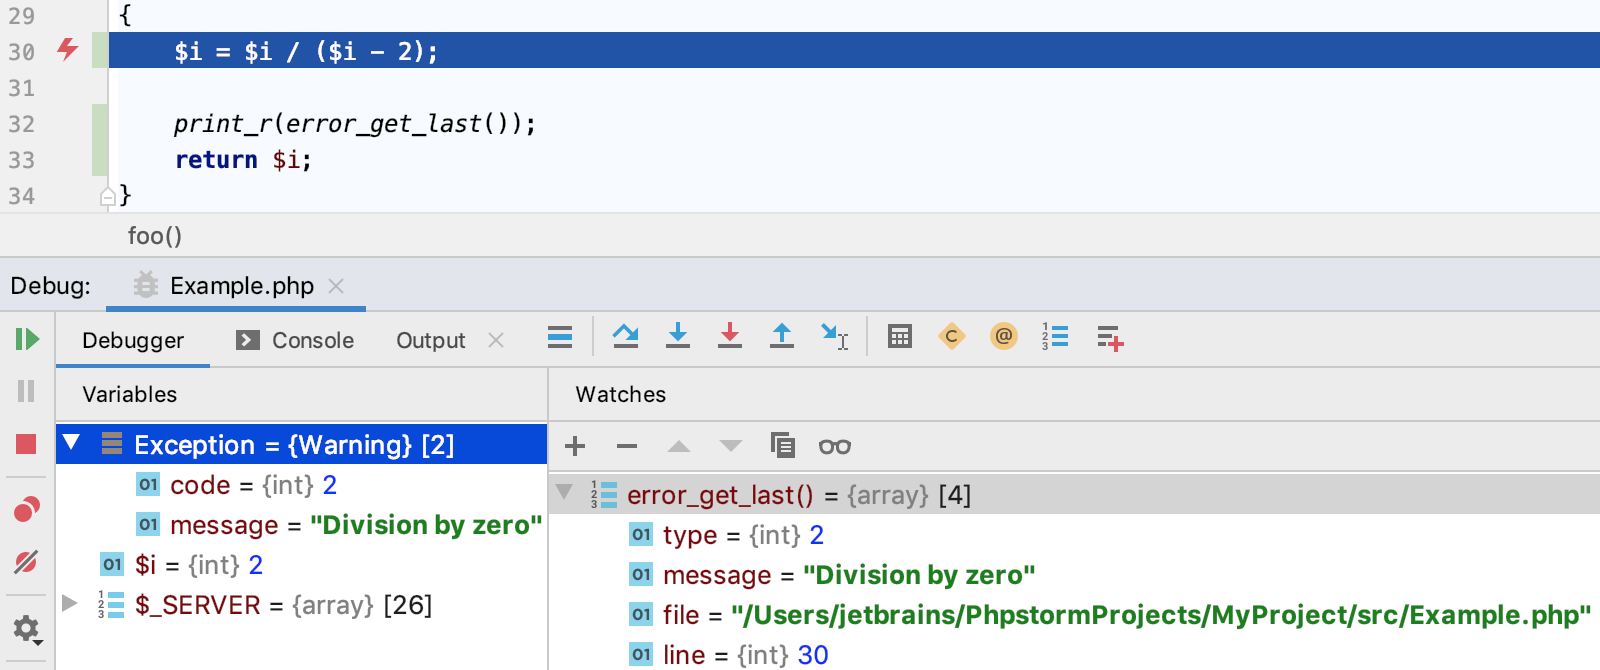Click the Variables panel header
This screenshot has height=670, width=1600.
click(130, 394)
